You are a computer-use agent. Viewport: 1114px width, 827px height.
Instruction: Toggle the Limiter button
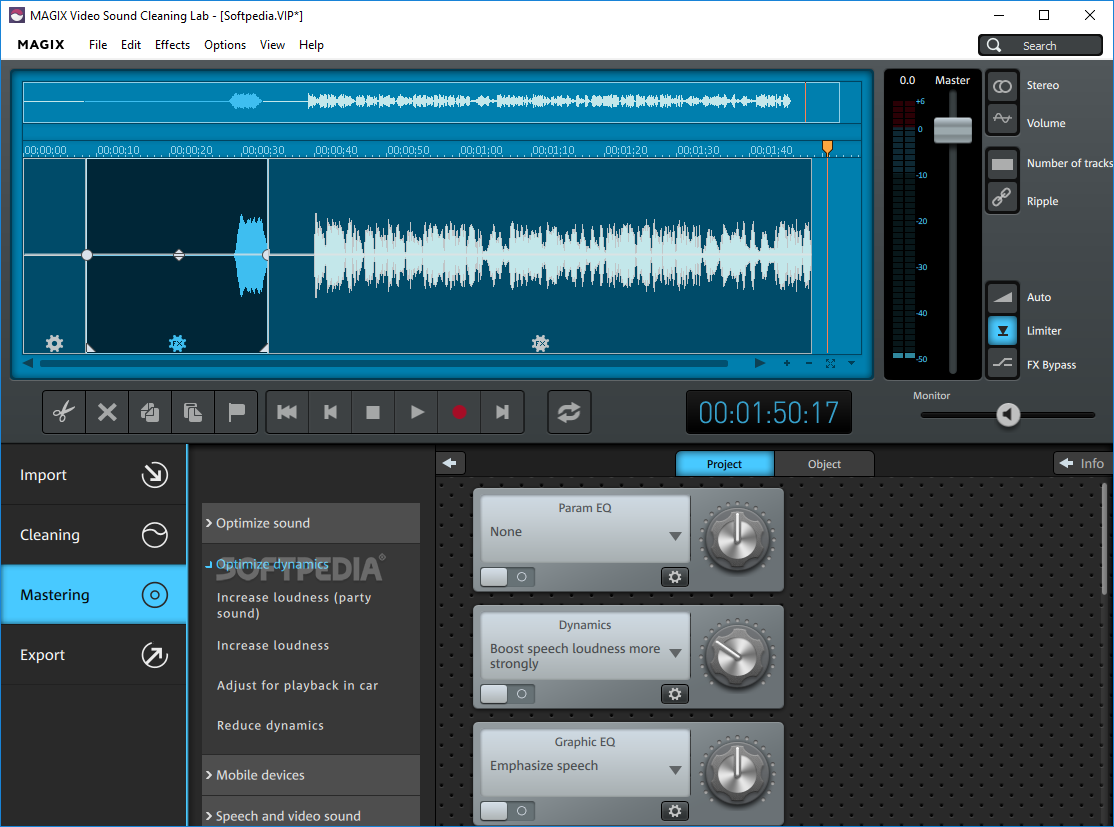coord(1002,331)
